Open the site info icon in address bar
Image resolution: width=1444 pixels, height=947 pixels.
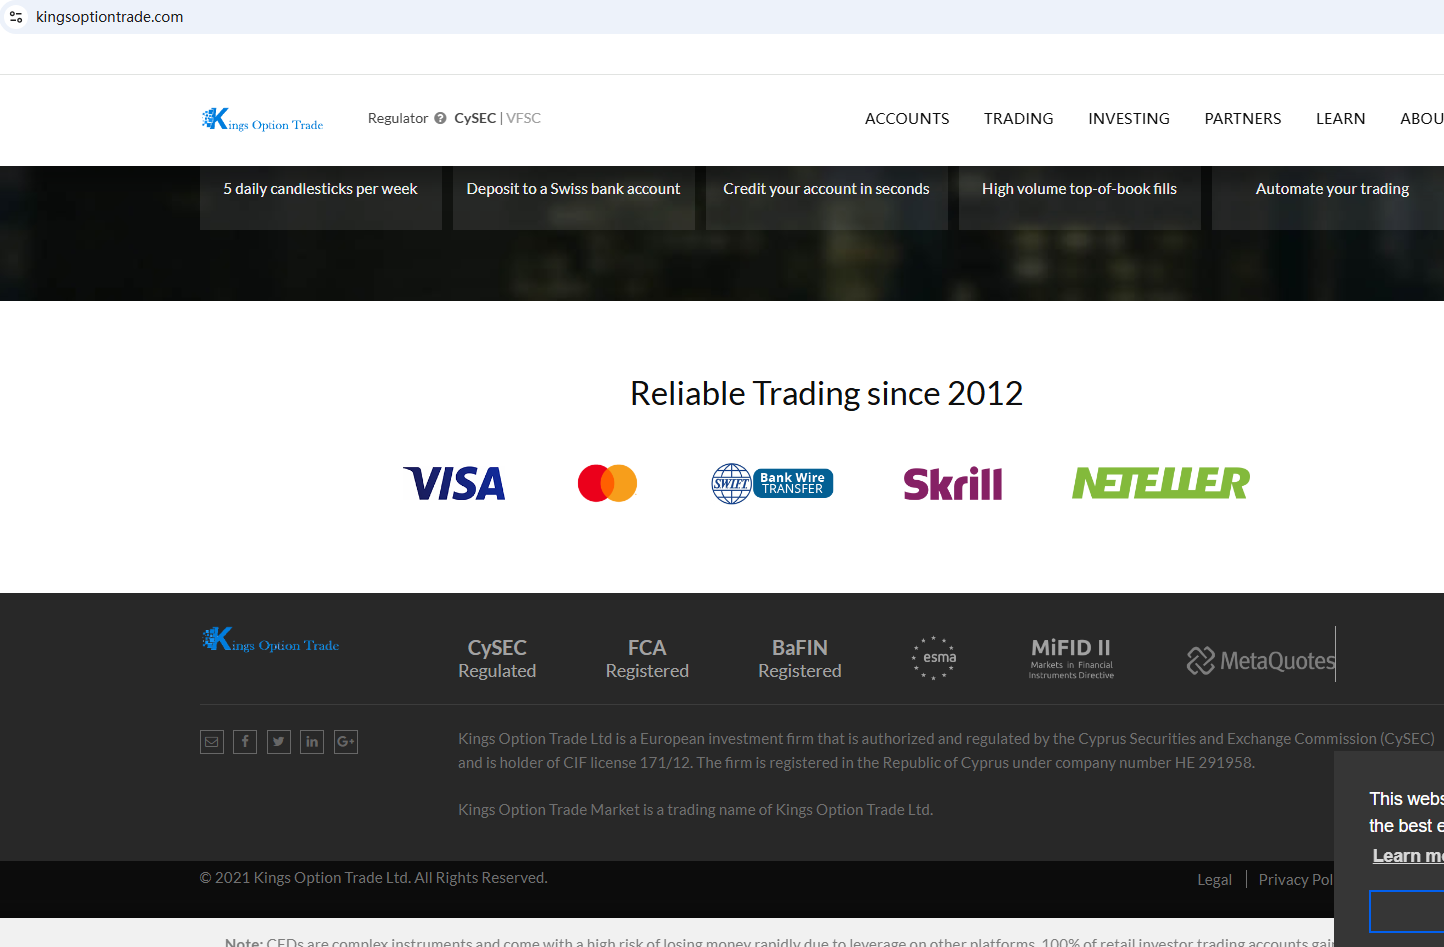[16, 17]
